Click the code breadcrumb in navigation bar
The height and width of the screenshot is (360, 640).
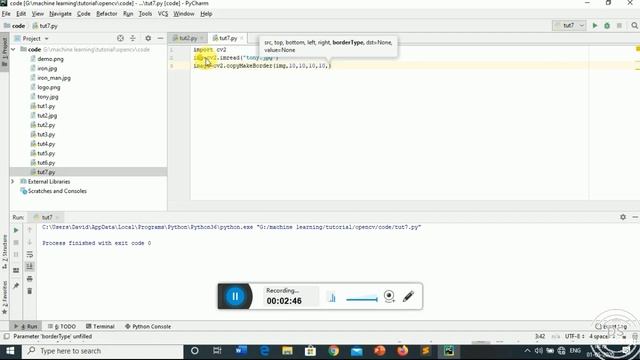point(15,25)
